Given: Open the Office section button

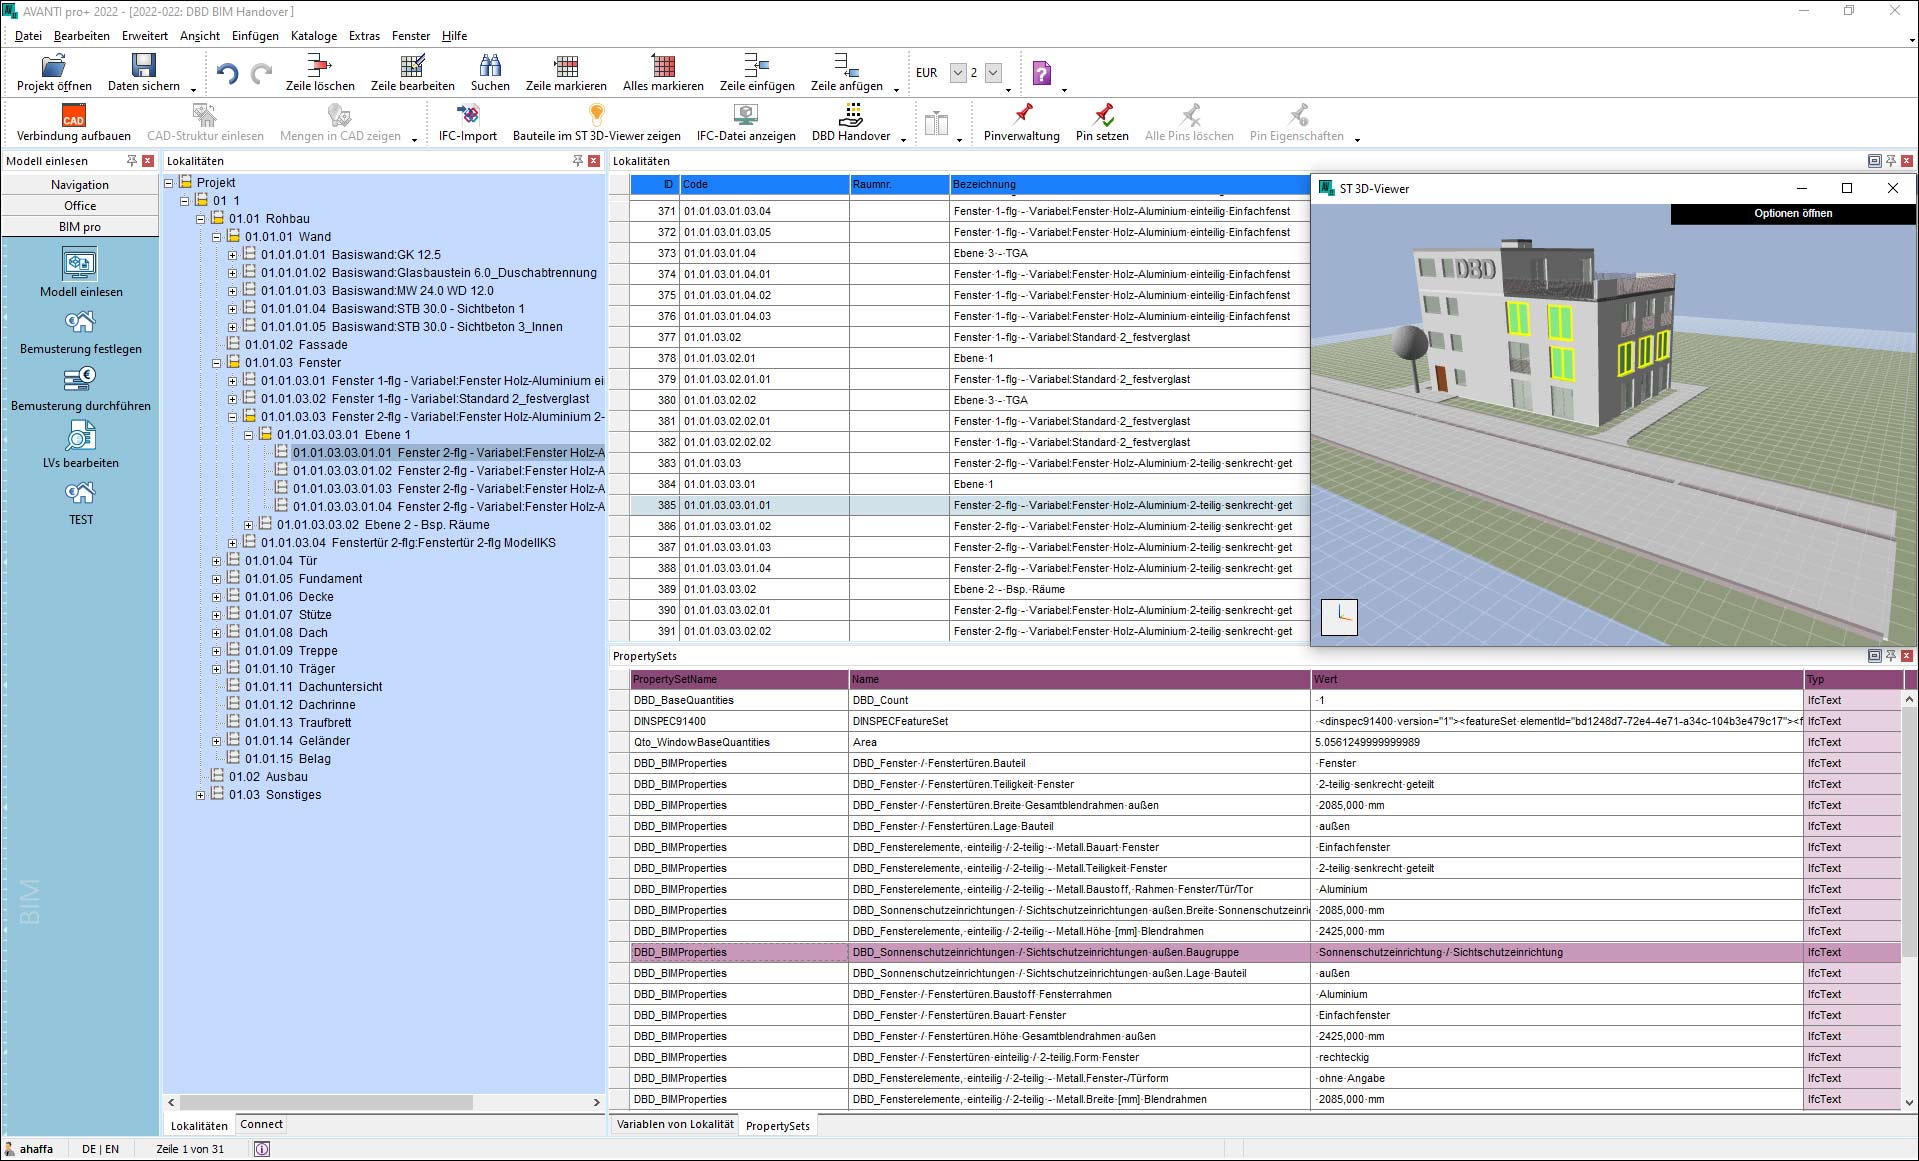Looking at the screenshot, I should coord(80,206).
